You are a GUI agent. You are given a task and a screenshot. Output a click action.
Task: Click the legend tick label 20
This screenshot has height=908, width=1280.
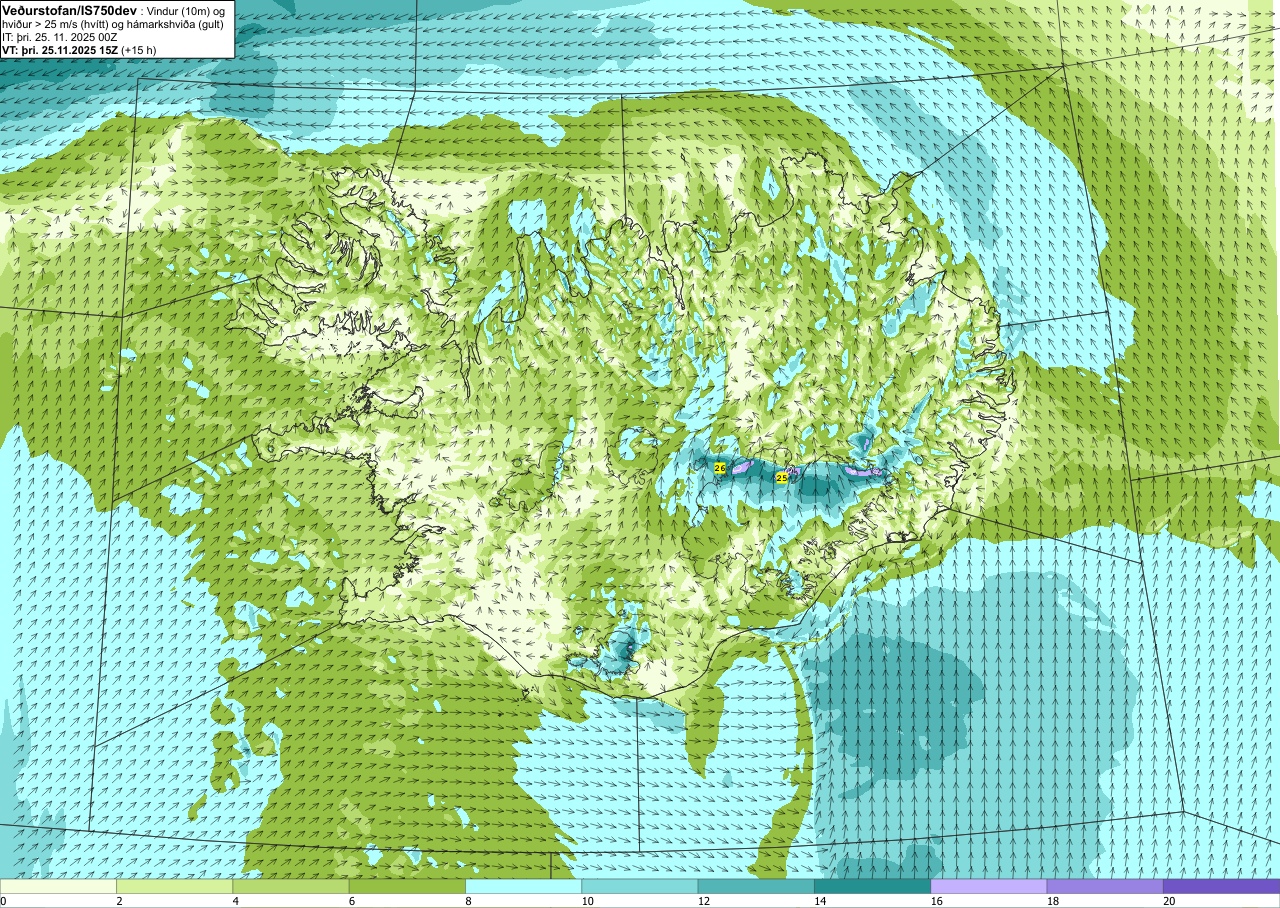[x=1168, y=901]
